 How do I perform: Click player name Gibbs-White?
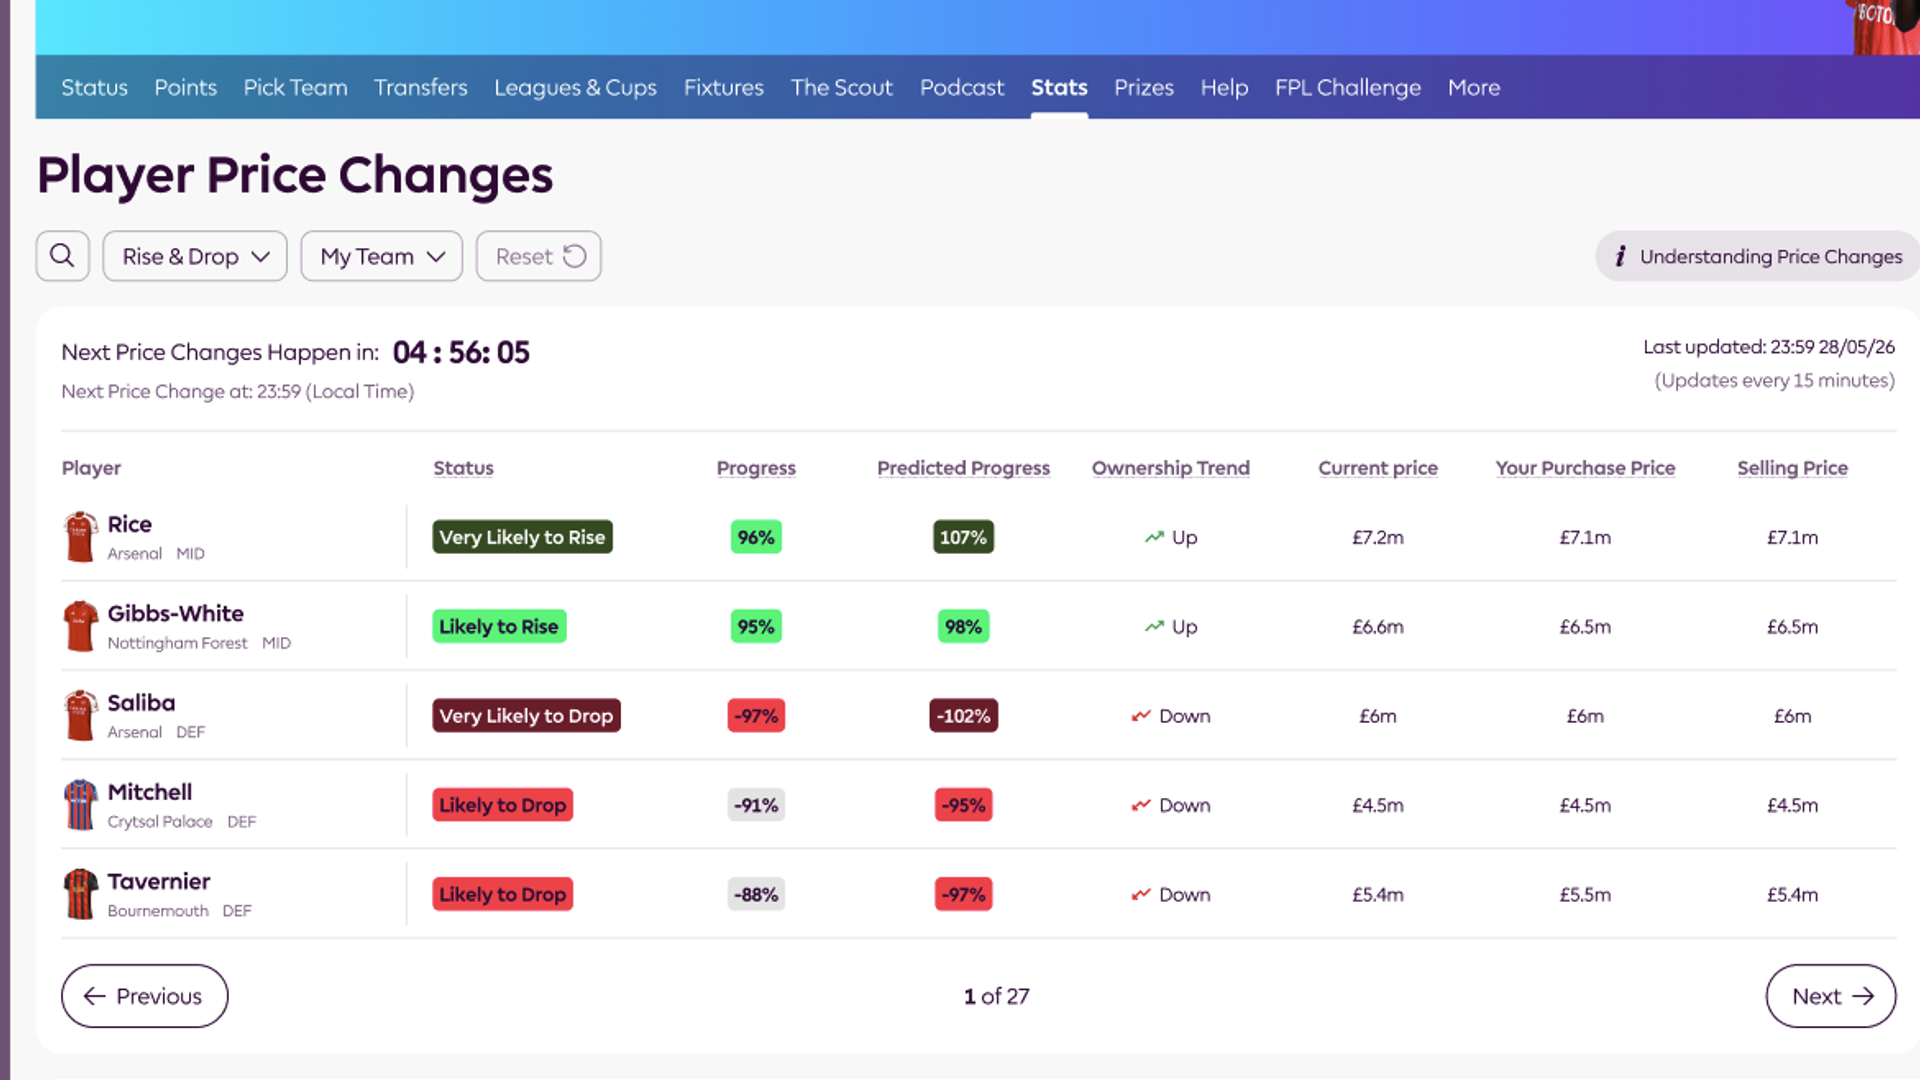[x=176, y=613]
